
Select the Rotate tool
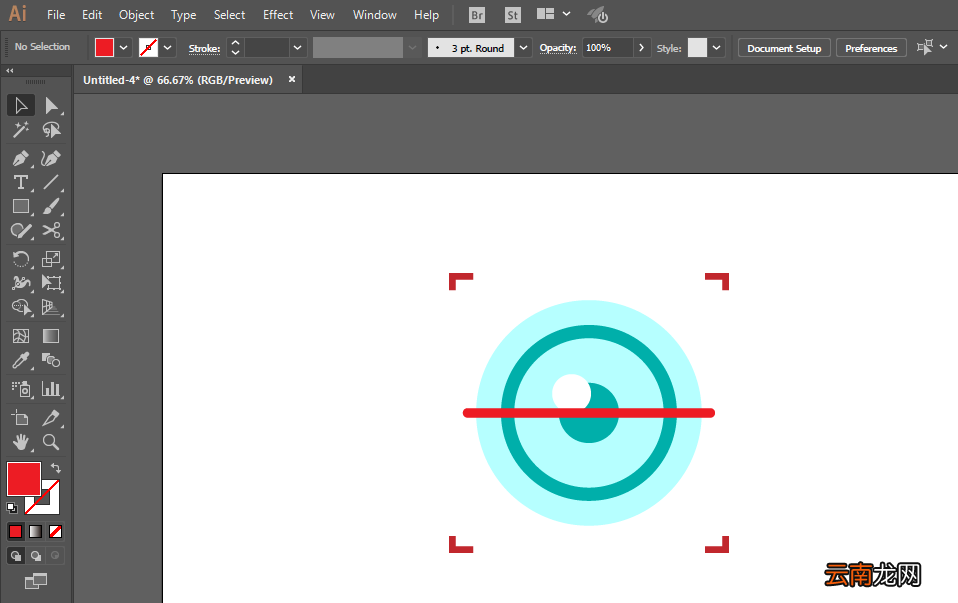[21, 259]
